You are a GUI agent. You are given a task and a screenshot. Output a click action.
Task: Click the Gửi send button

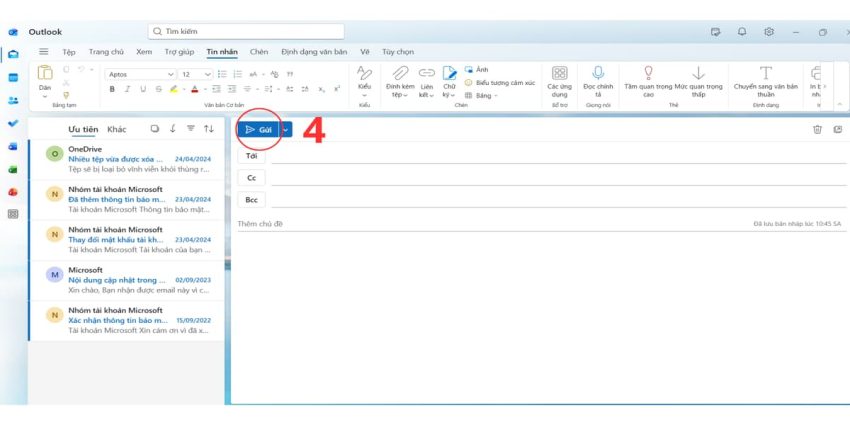pyautogui.click(x=259, y=130)
